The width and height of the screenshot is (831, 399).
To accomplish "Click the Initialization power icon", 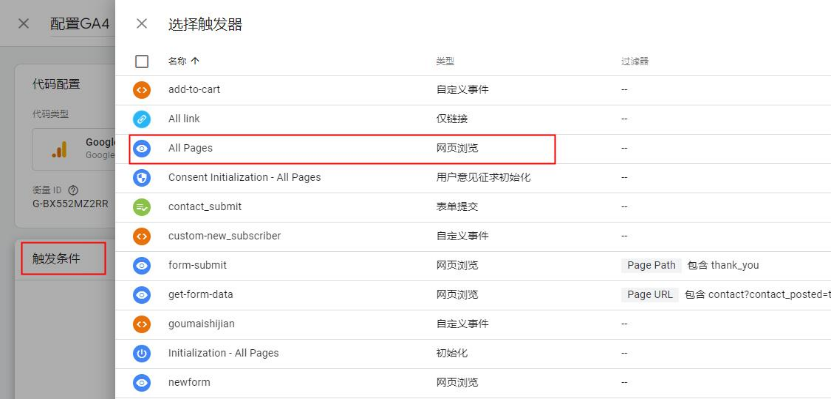I will [142, 353].
